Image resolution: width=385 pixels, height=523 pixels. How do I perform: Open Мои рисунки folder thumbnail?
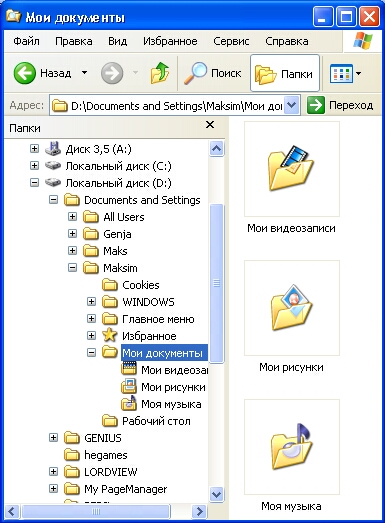pyautogui.click(x=292, y=308)
